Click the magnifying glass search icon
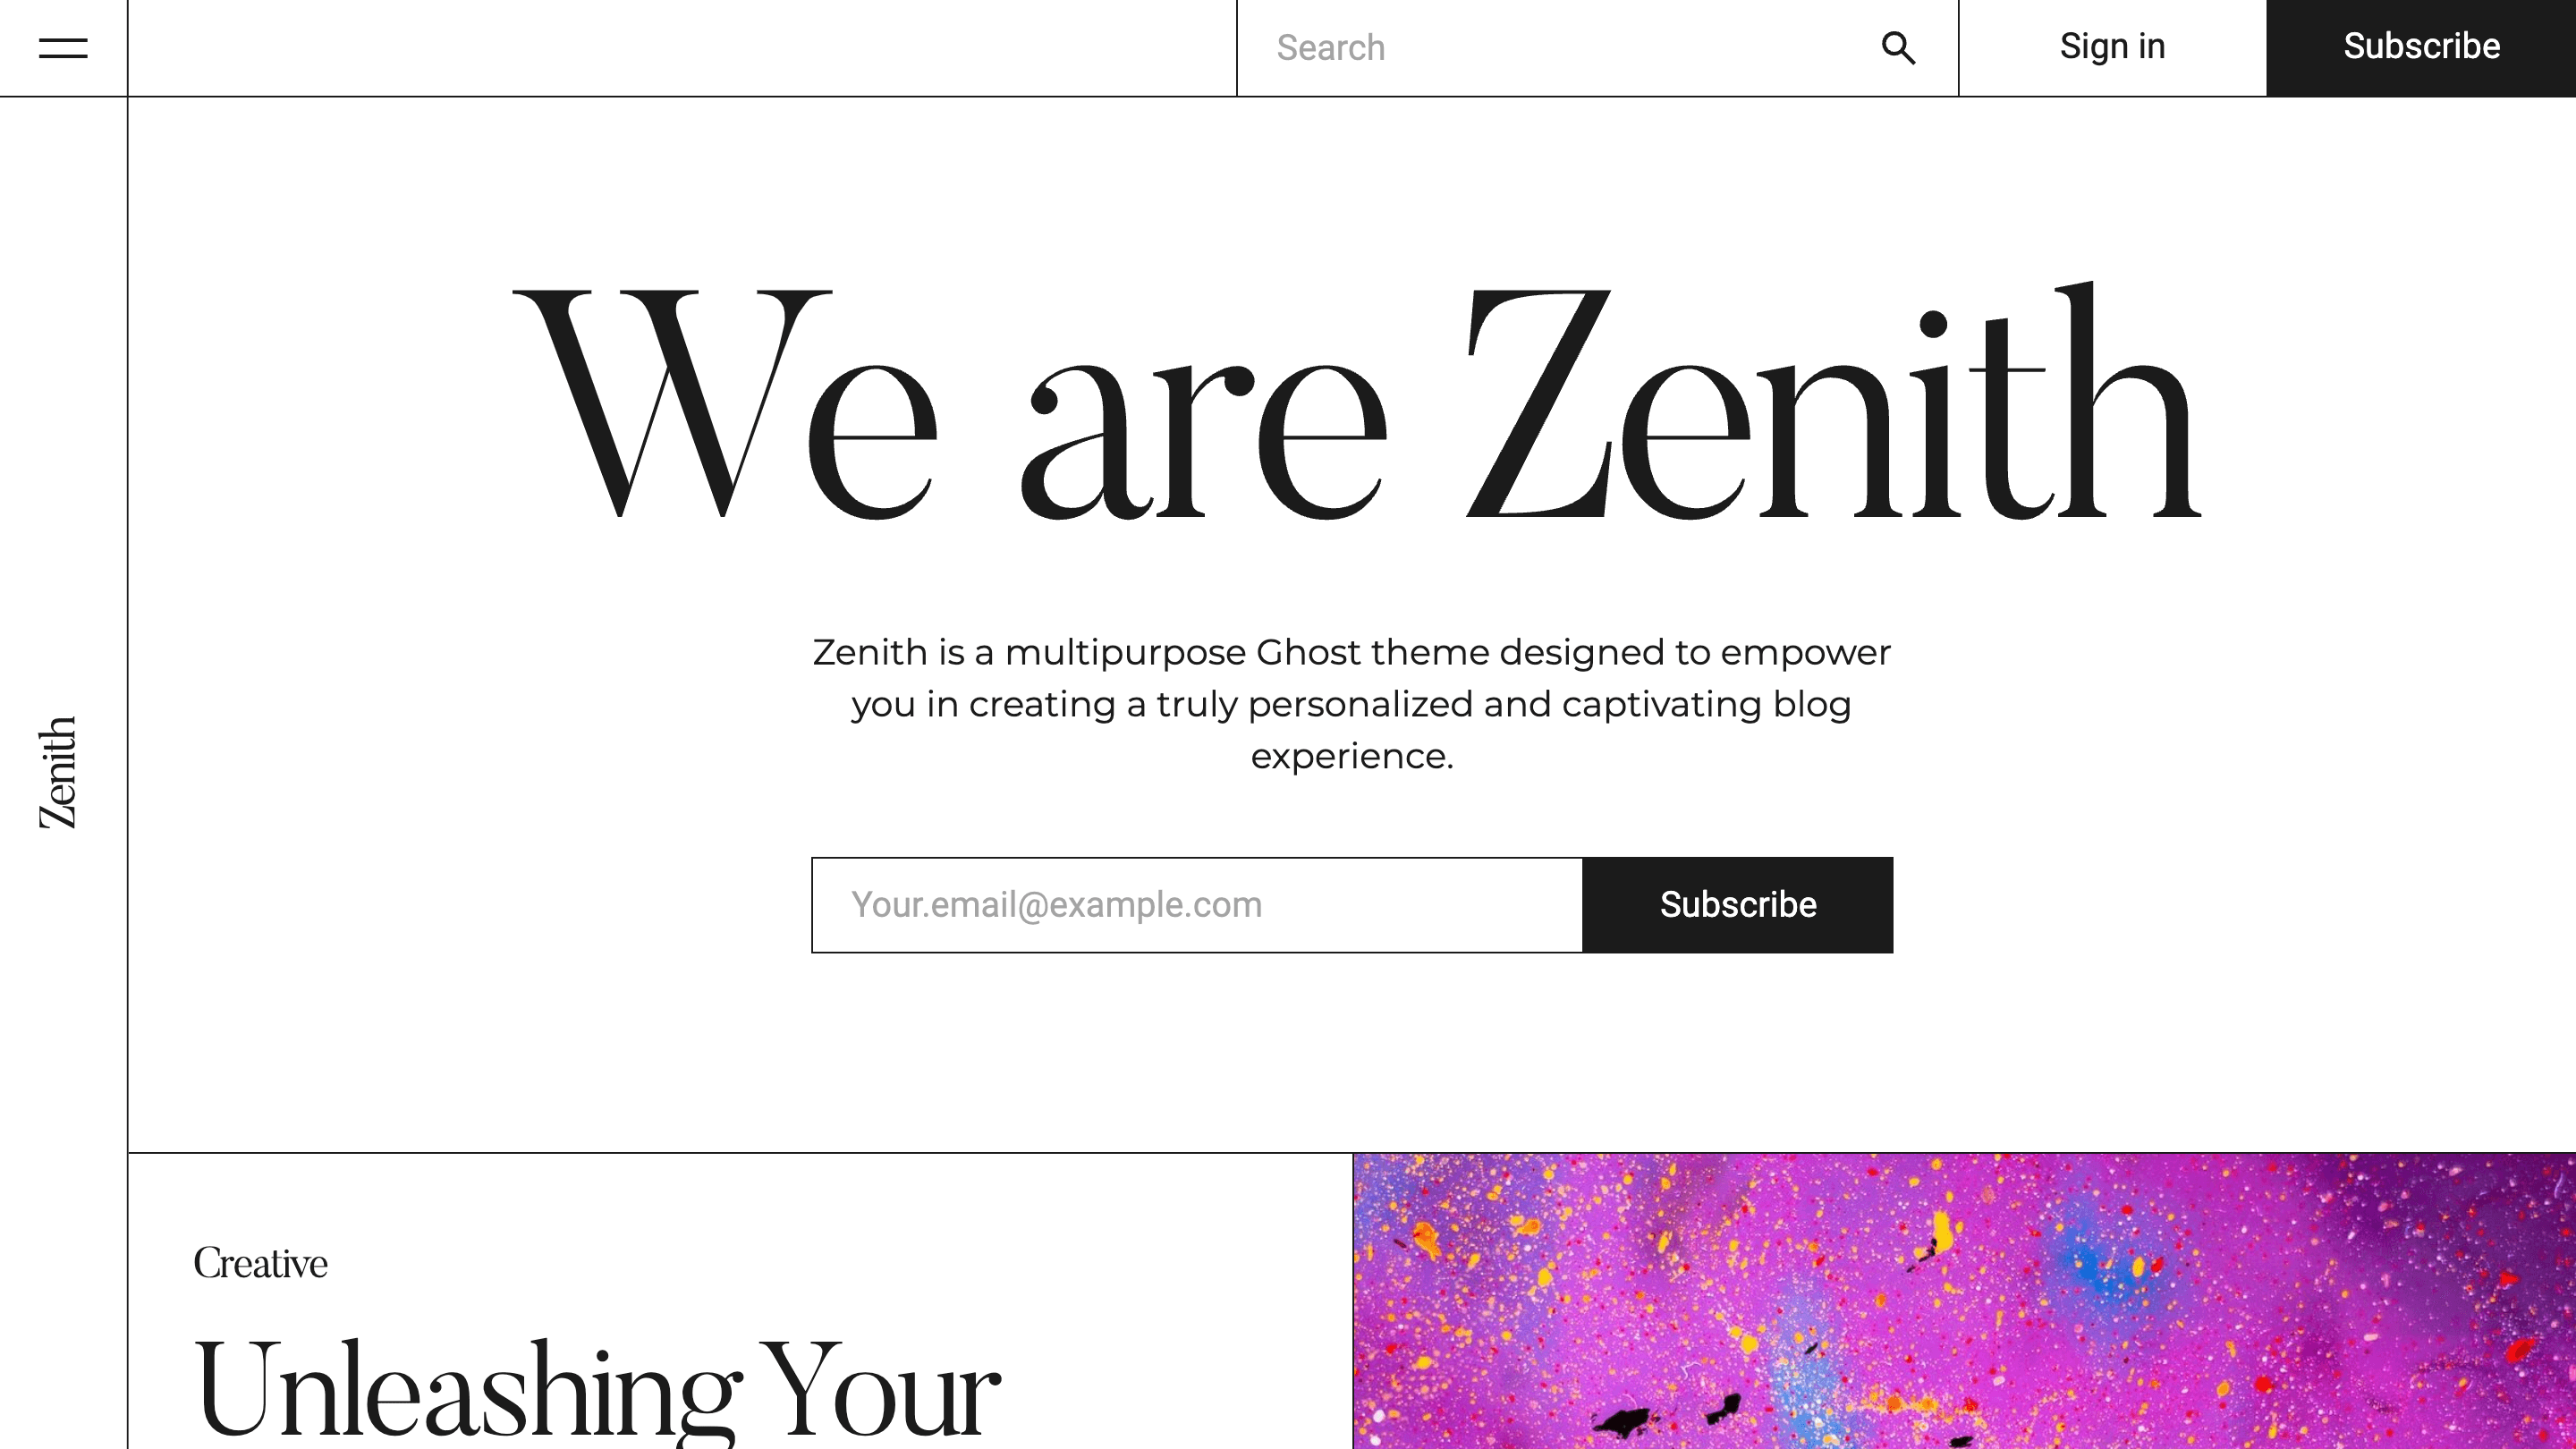The image size is (2576, 1449). tap(1897, 48)
